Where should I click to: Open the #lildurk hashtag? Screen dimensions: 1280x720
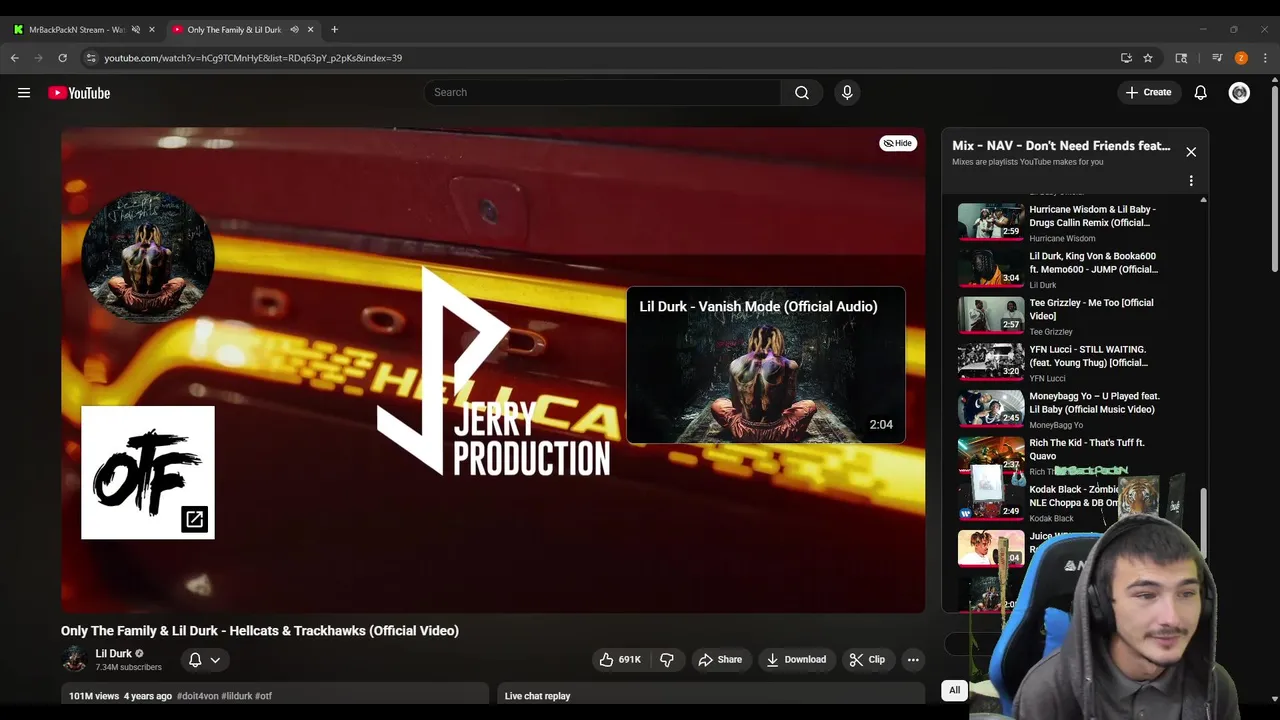[x=236, y=696]
